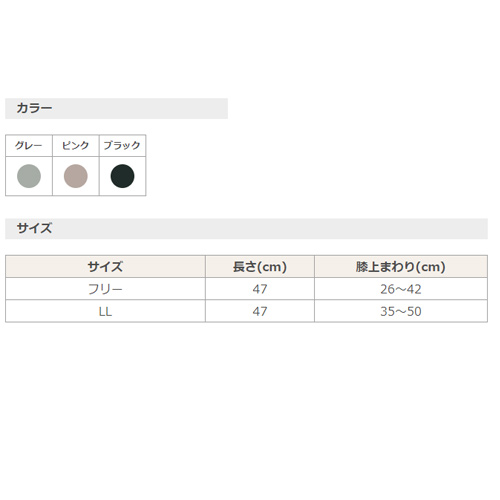Image resolution: width=500 pixels, height=500 pixels.
Task: Click the ブラック color label
Action: (122, 145)
